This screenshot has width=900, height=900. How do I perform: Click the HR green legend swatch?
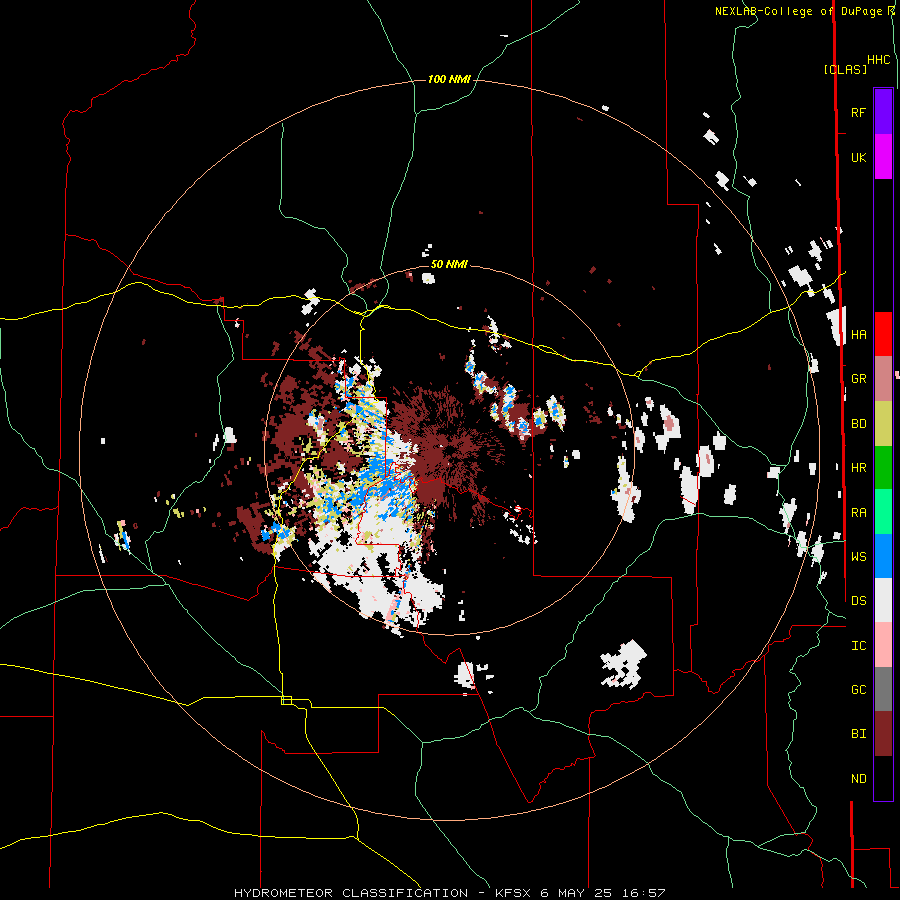(883, 467)
